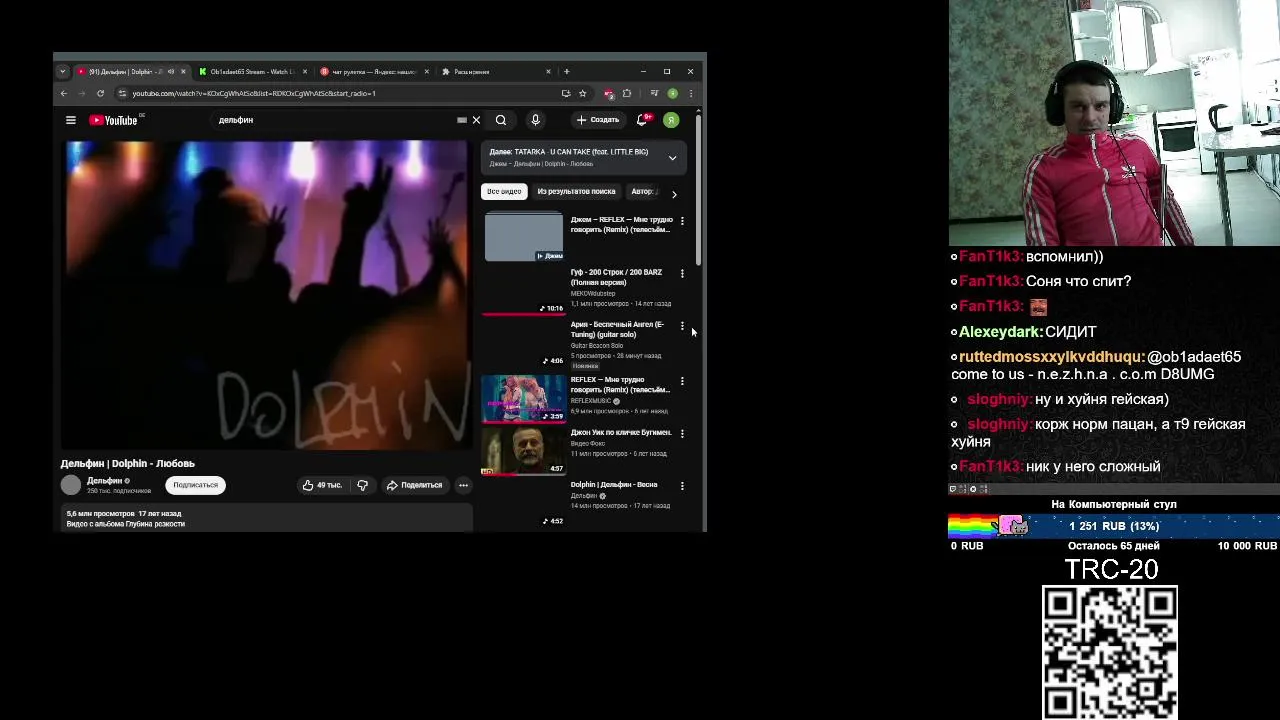Click the red extension icon with badge

608,93
